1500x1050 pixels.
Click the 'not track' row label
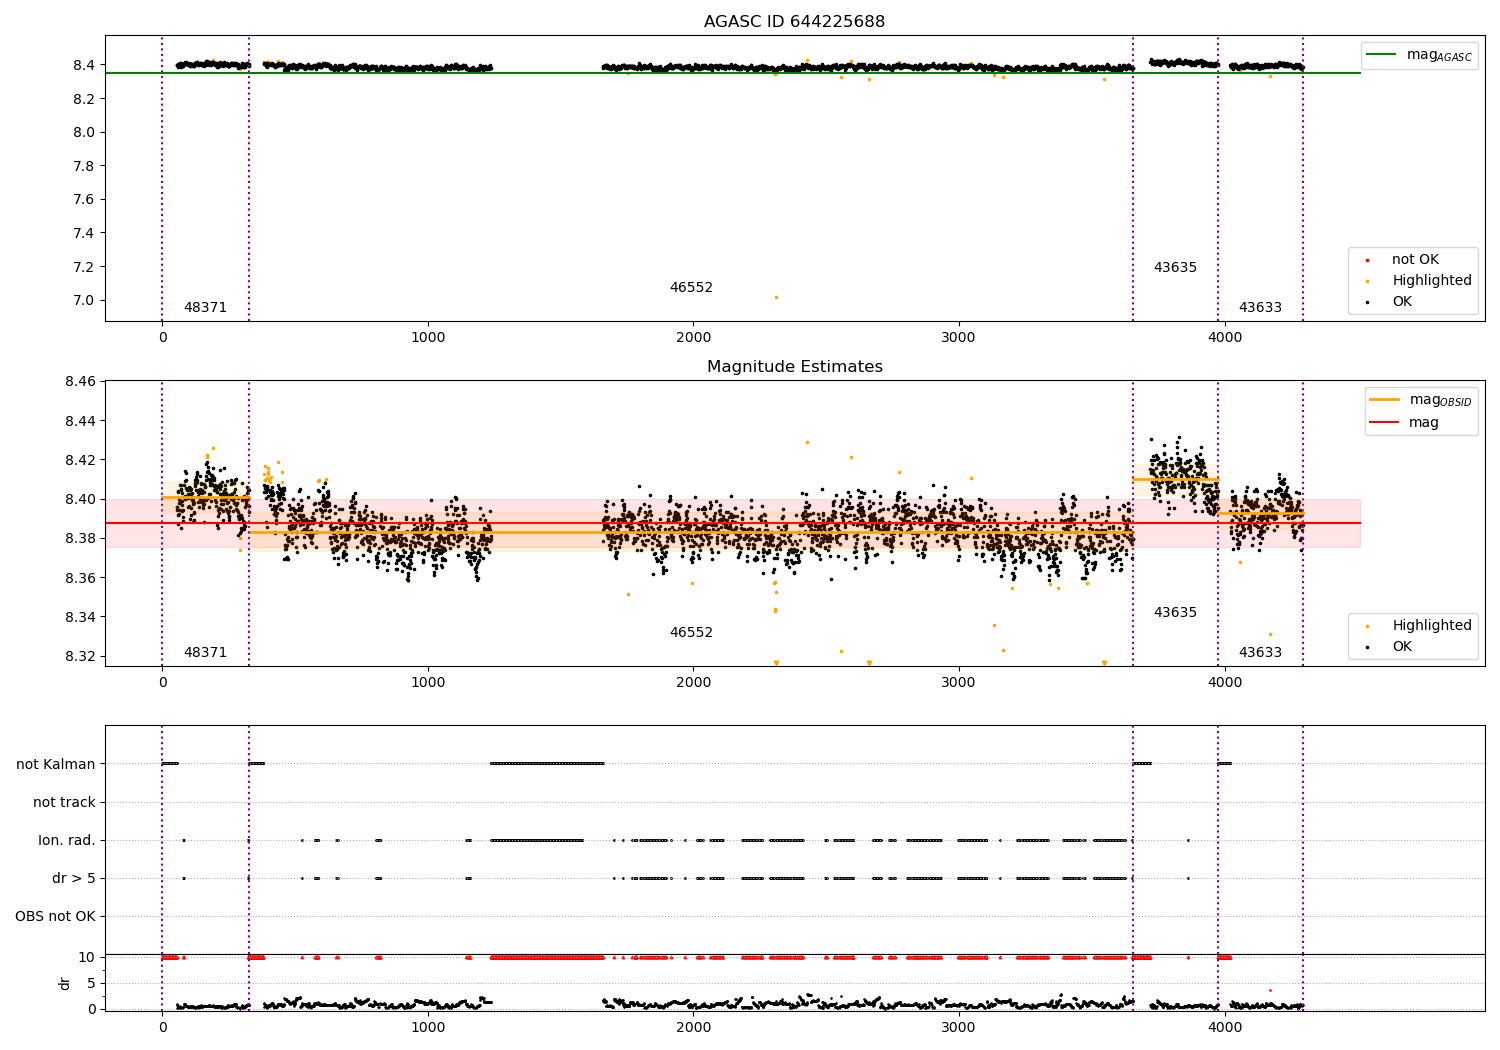(64, 802)
